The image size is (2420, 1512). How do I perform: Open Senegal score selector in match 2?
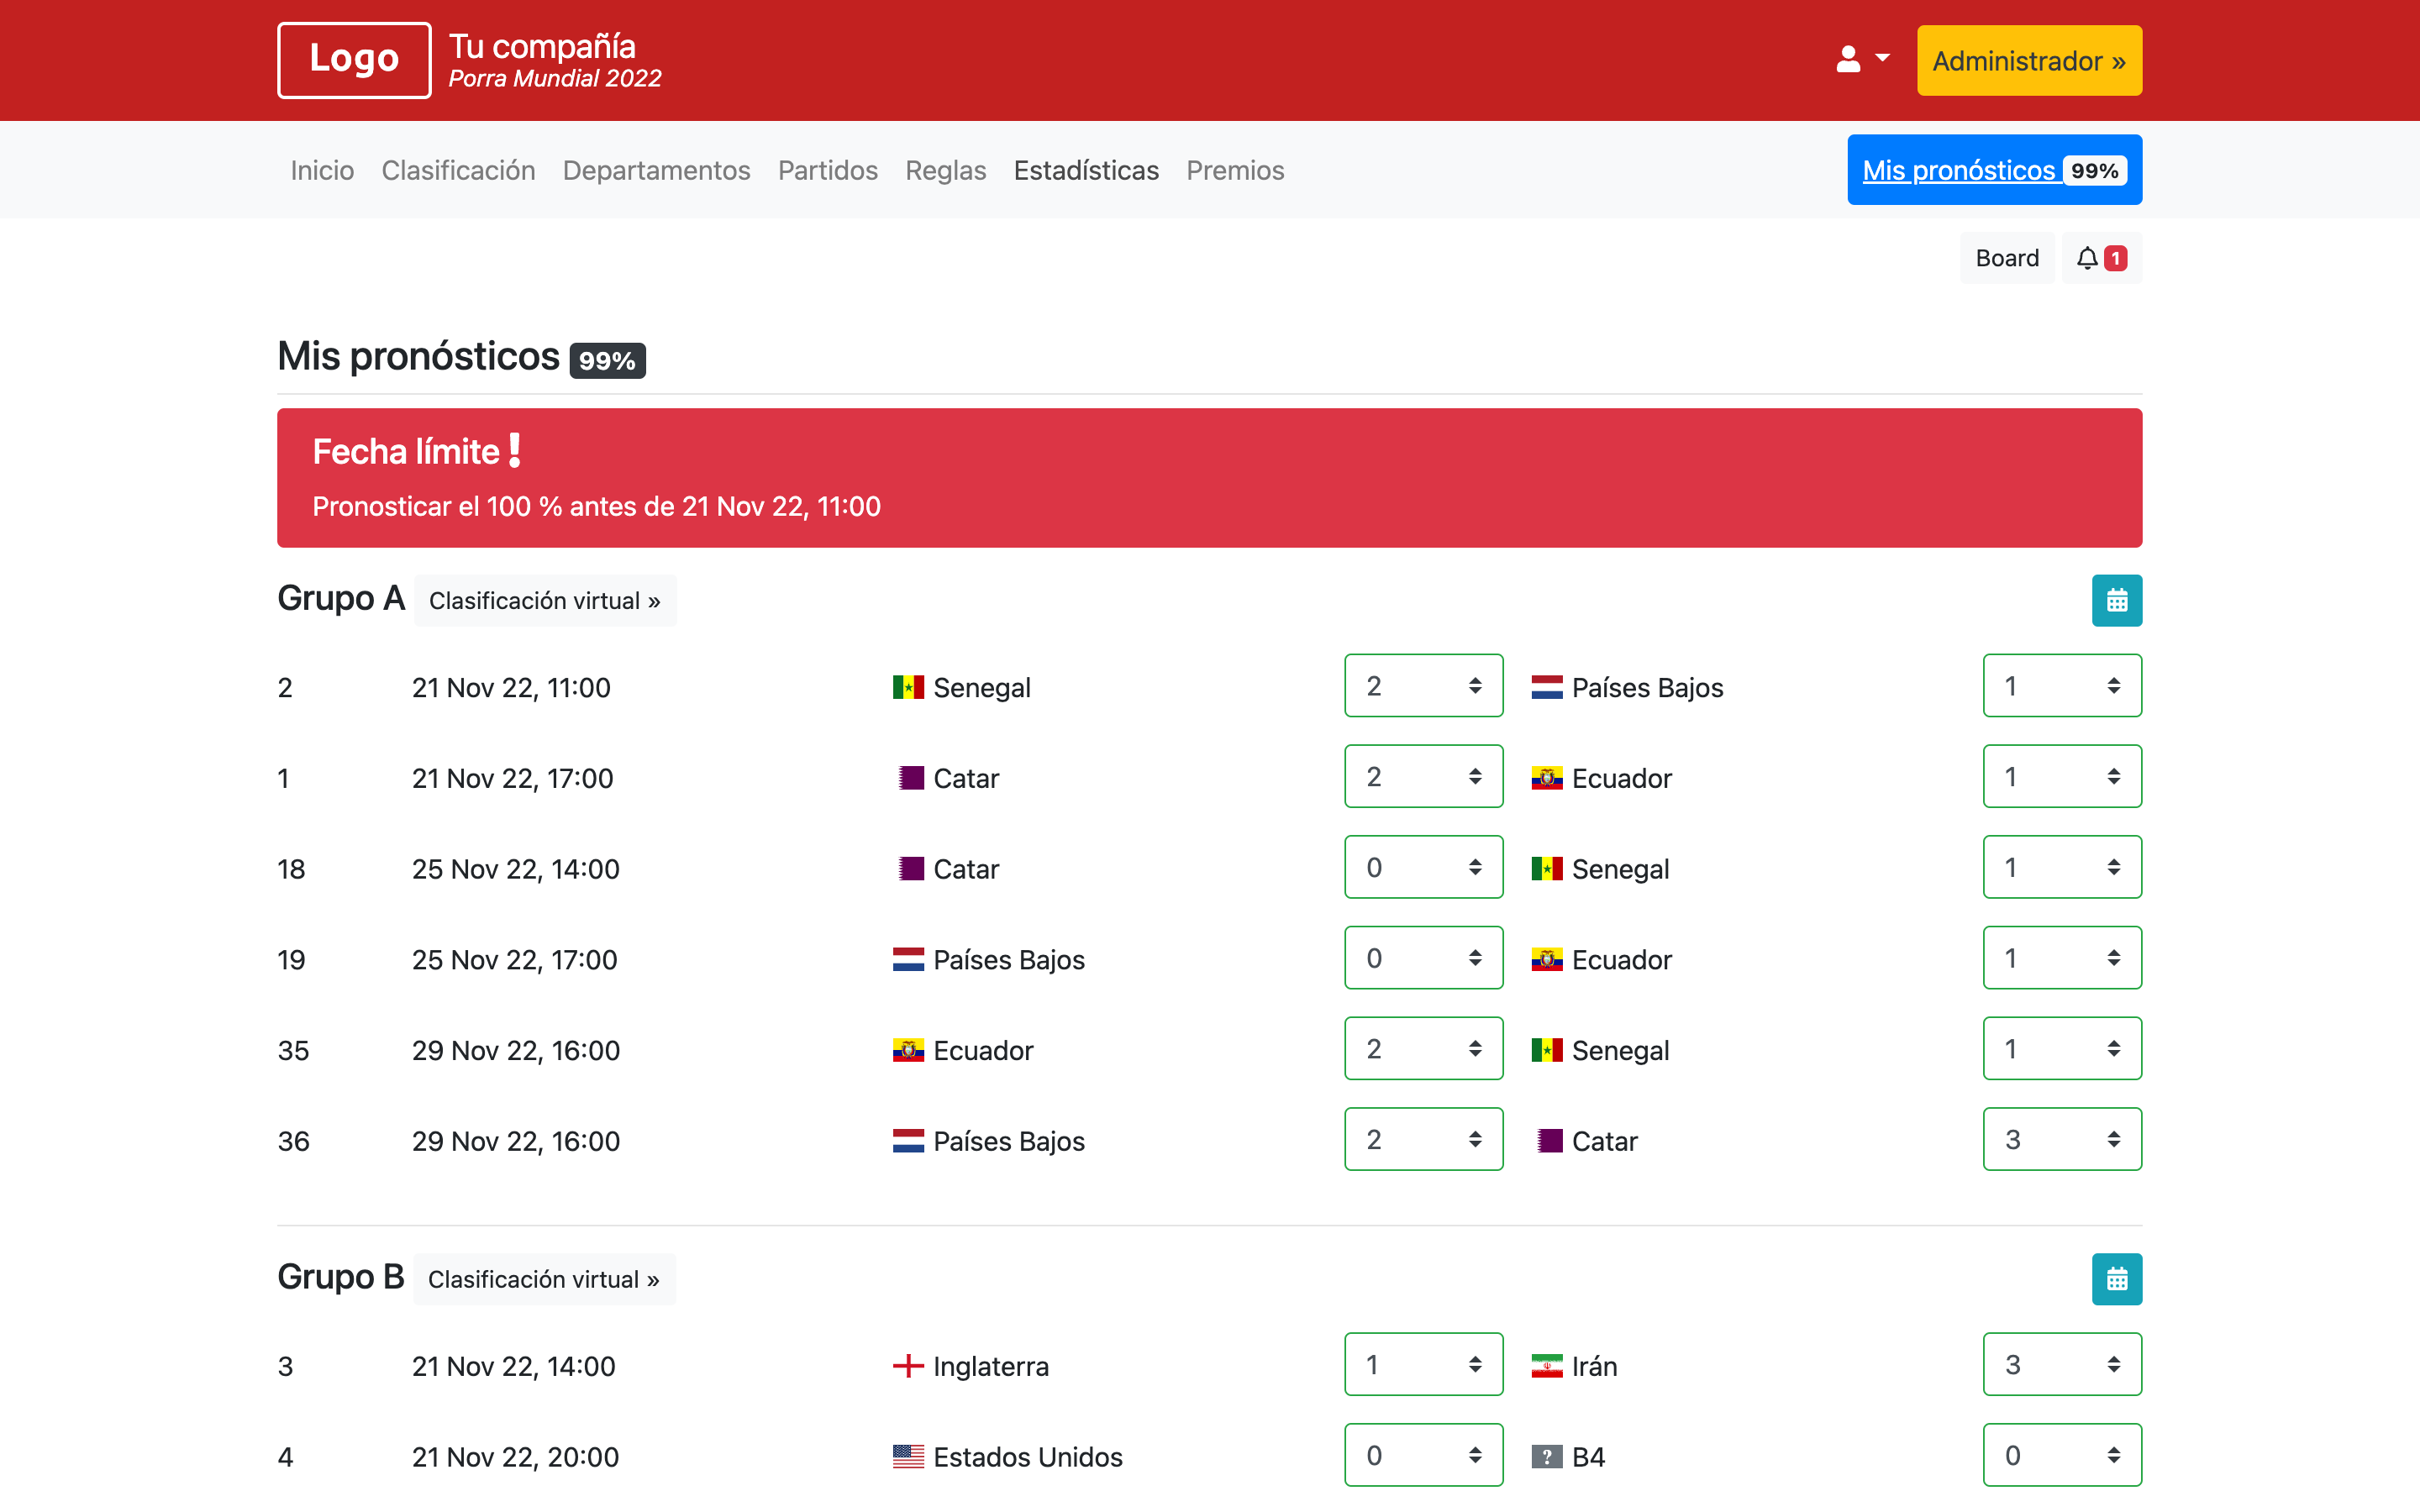tap(1423, 686)
